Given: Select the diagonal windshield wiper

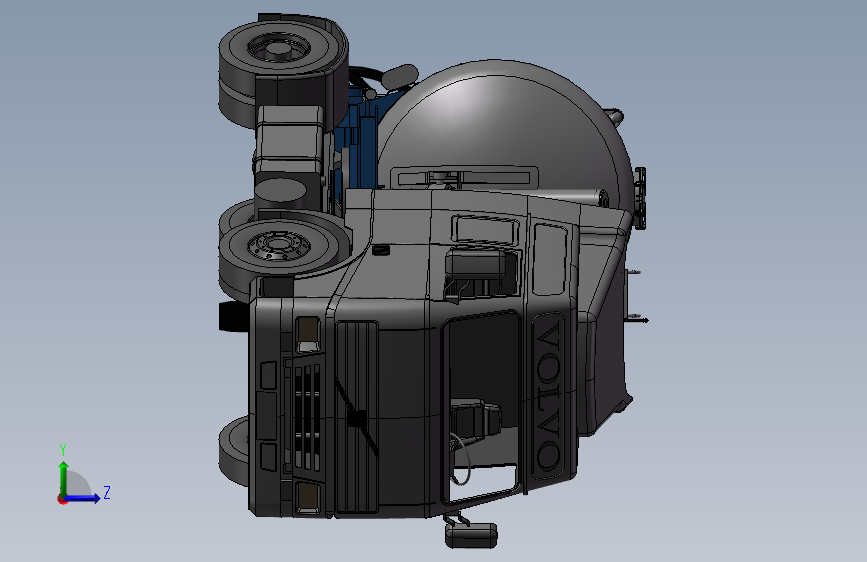Looking at the screenshot, I should pos(357,416).
